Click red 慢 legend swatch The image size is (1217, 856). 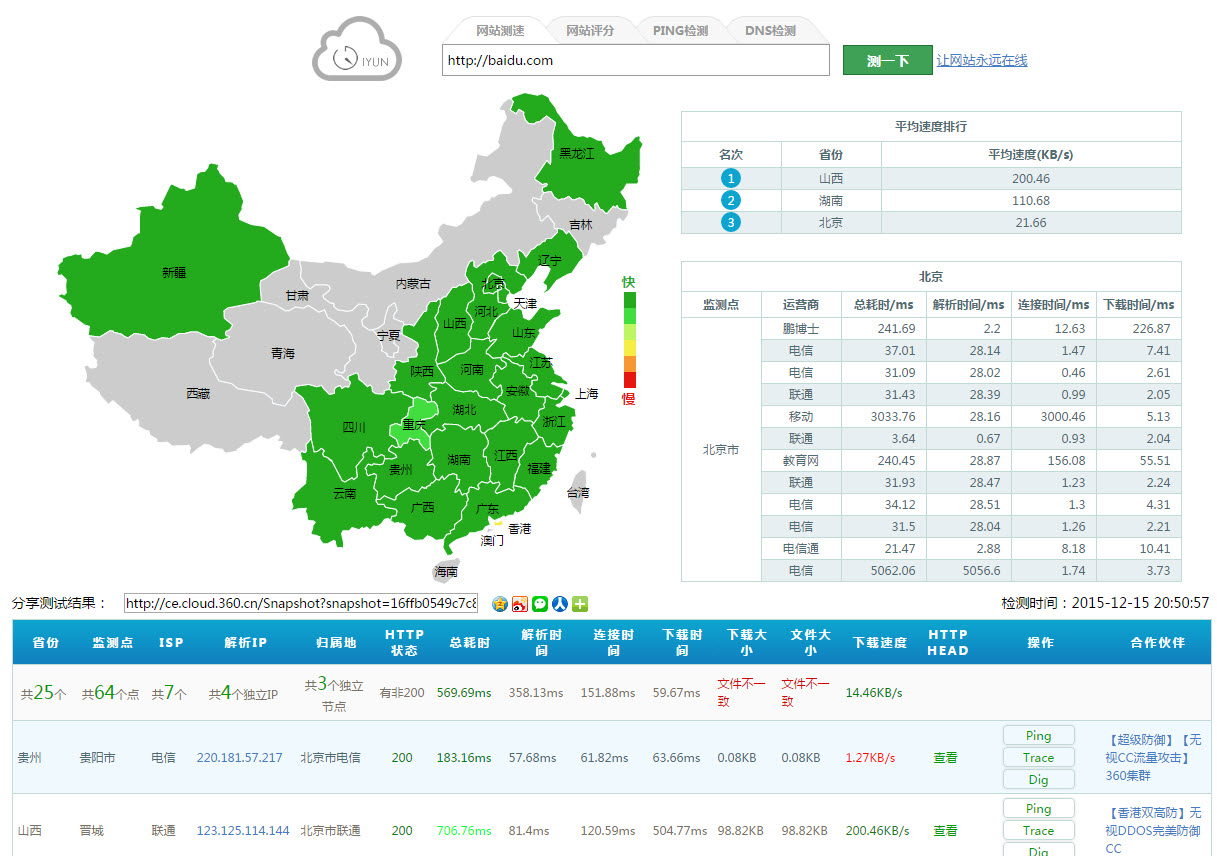pos(629,380)
